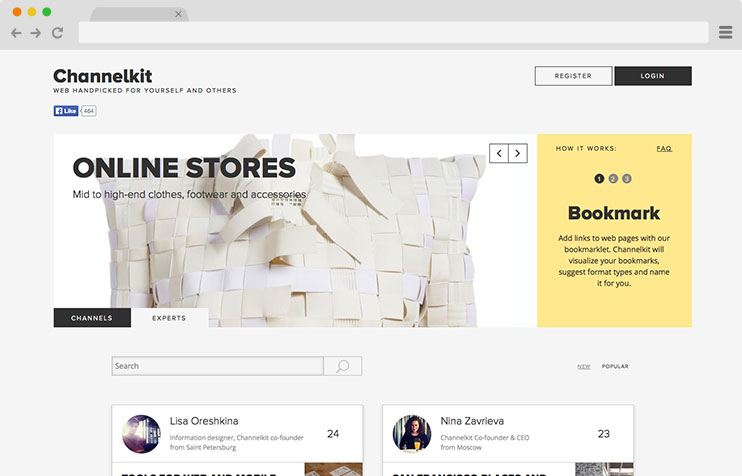Screen dimensions: 742x476
Task: Like the page on Facebook
Action: (66, 111)
